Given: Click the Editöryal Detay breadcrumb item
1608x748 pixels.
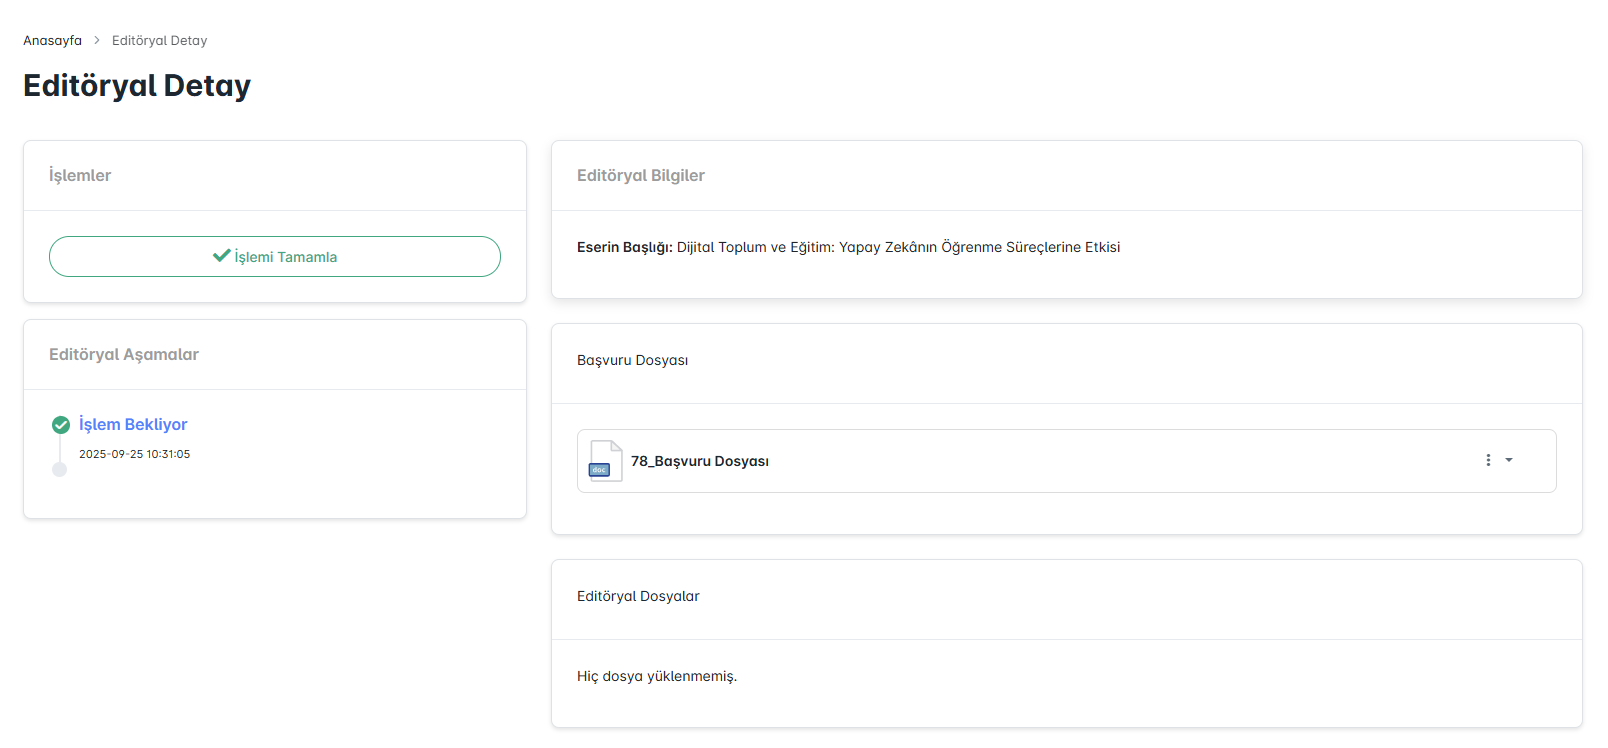Looking at the screenshot, I should click(x=159, y=41).
